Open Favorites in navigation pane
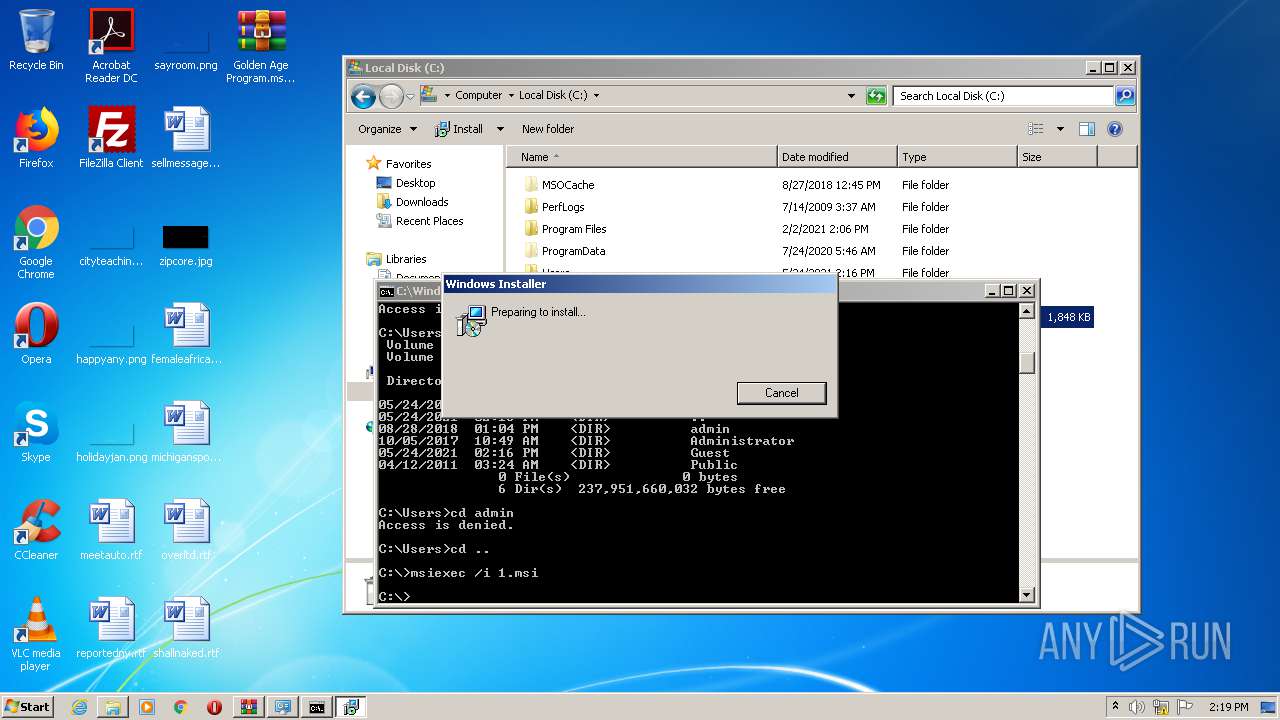This screenshot has height=720, width=1280. 408,164
